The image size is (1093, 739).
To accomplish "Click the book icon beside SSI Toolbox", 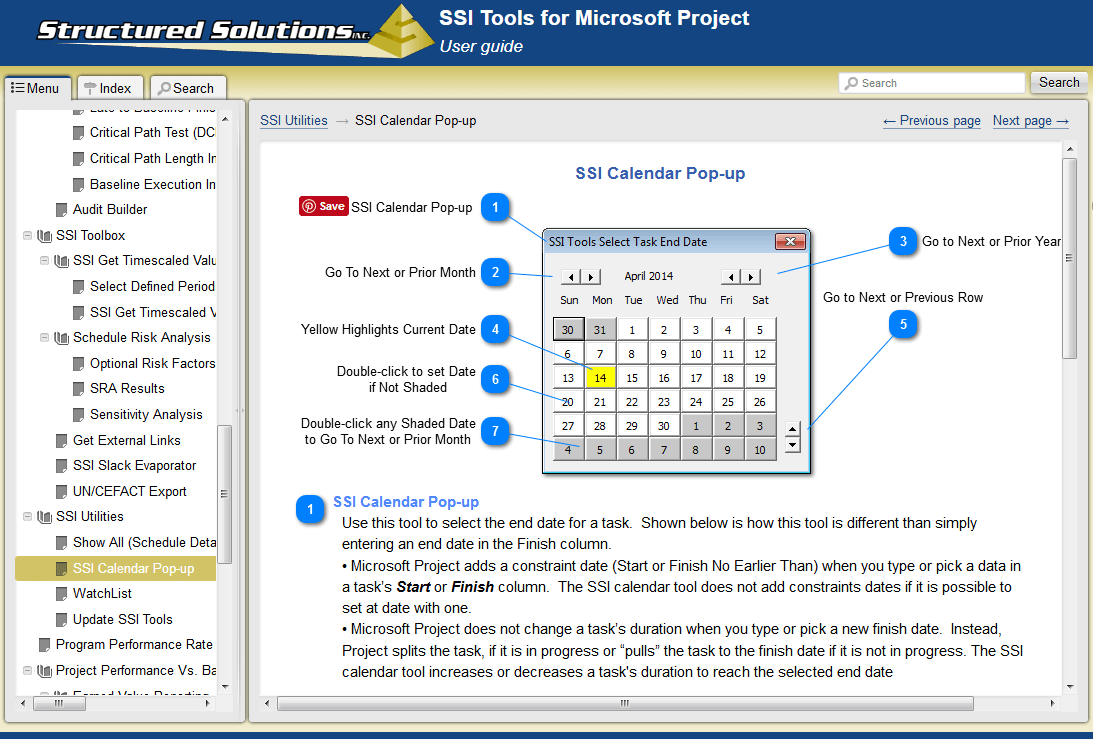I will click(x=45, y=236).
